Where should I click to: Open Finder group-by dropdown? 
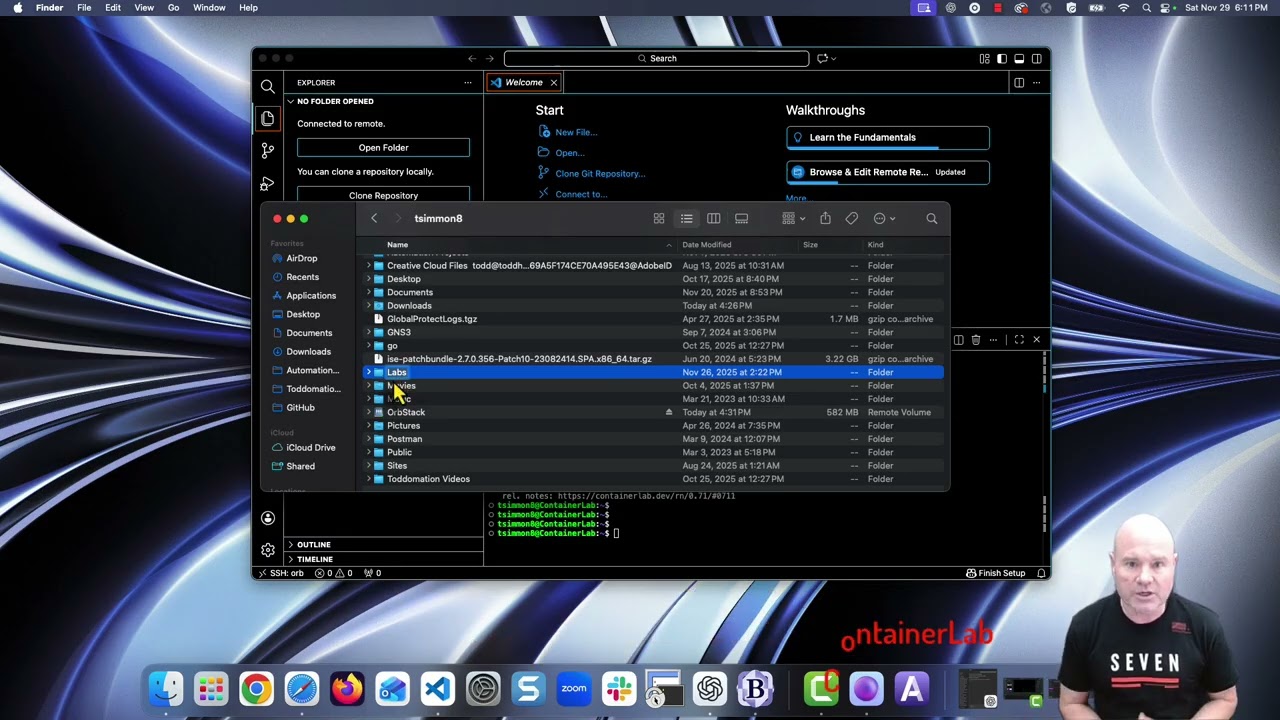point(794,218)
